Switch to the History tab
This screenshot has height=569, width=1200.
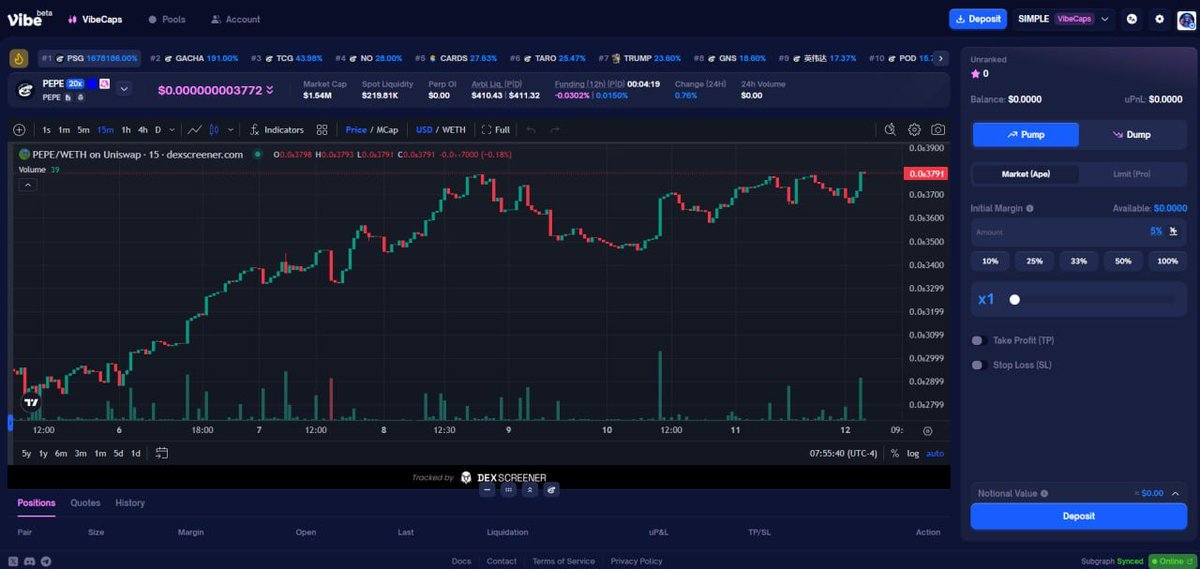click(x=130, y=503)
